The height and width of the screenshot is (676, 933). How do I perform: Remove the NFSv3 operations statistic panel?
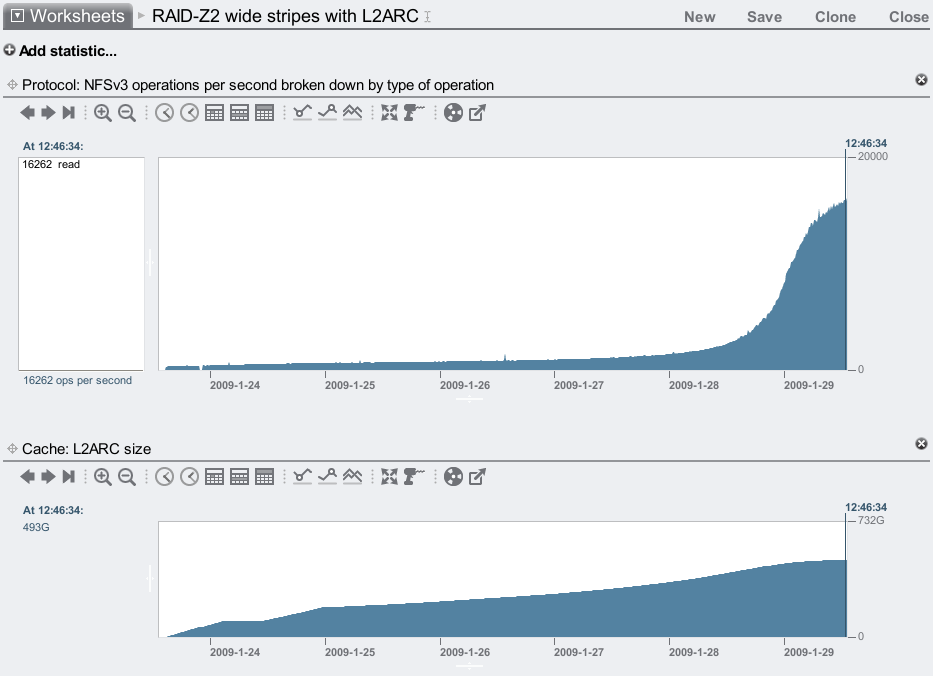coord(921,80)
